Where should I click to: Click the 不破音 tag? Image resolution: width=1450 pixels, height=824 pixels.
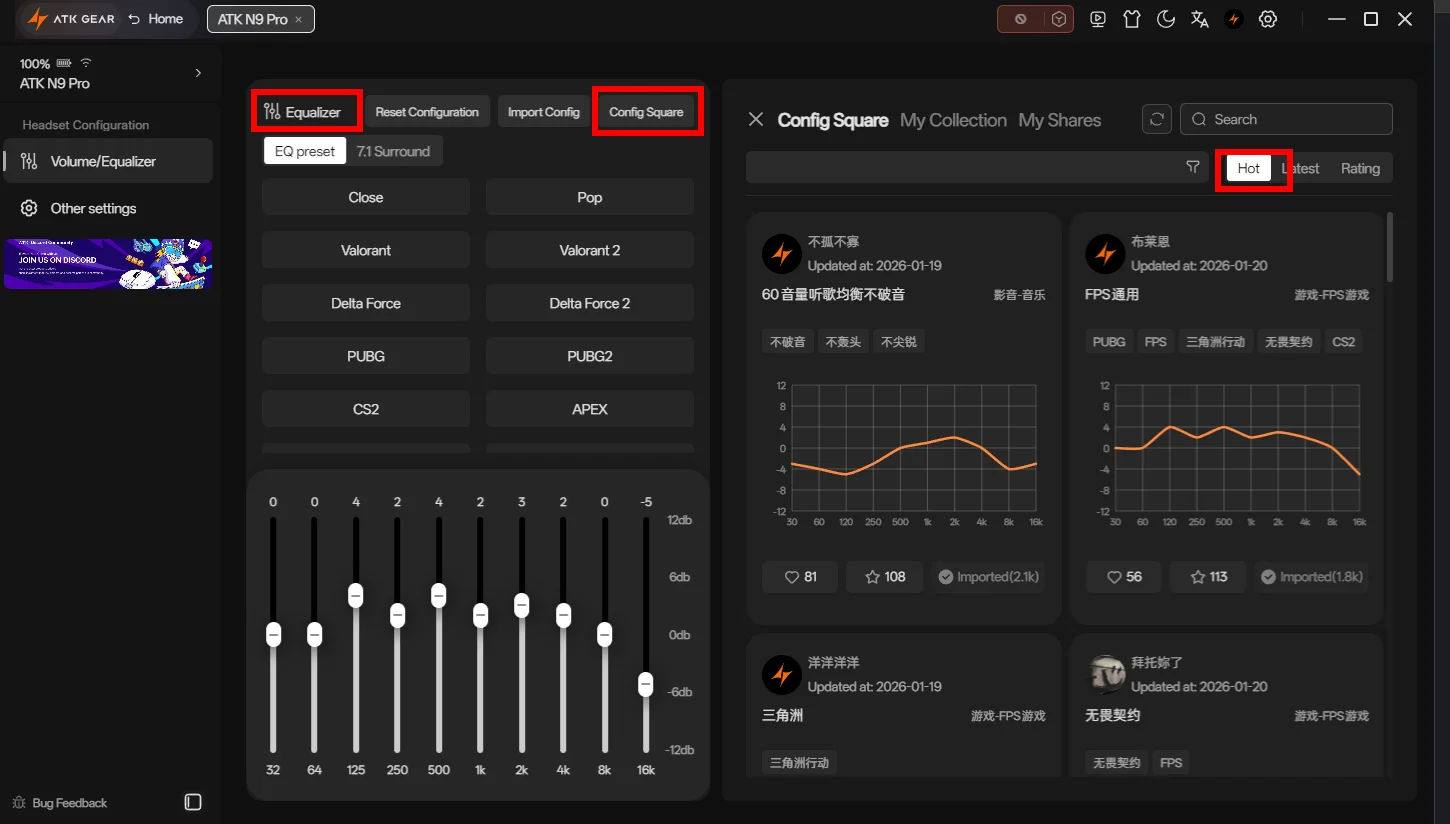point(788,342)
